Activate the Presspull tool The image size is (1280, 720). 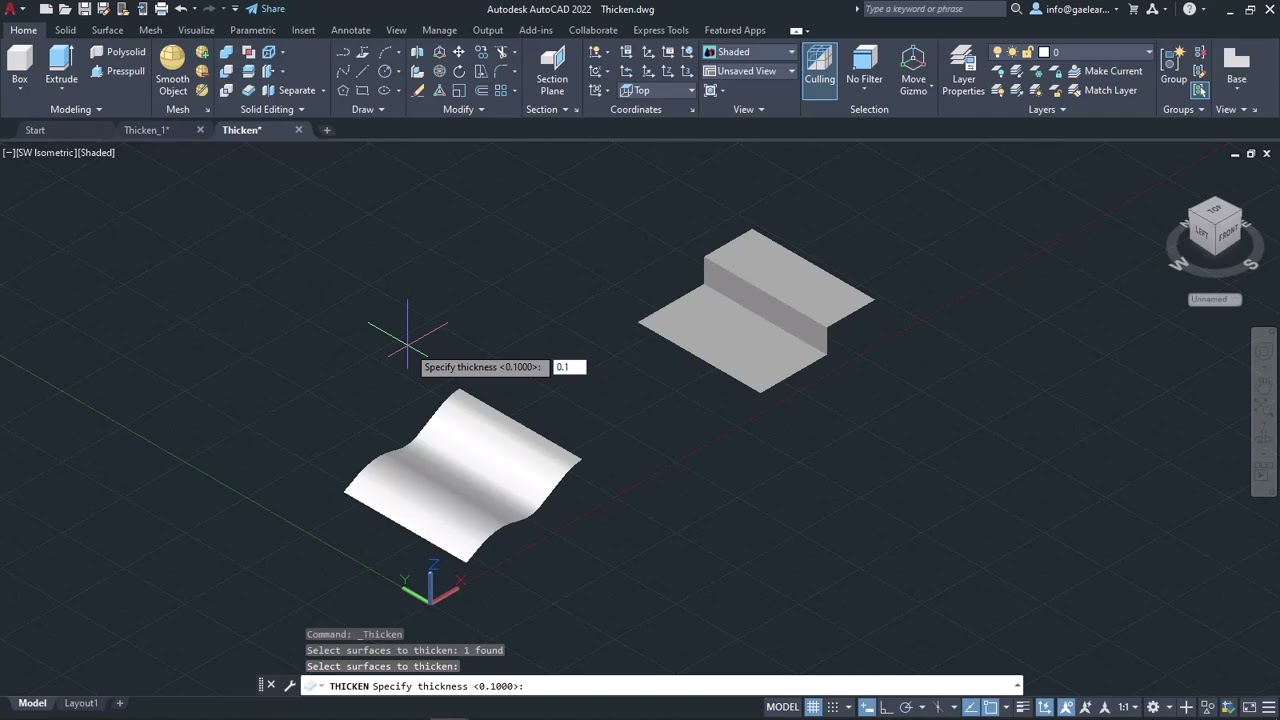coord(118,71)
